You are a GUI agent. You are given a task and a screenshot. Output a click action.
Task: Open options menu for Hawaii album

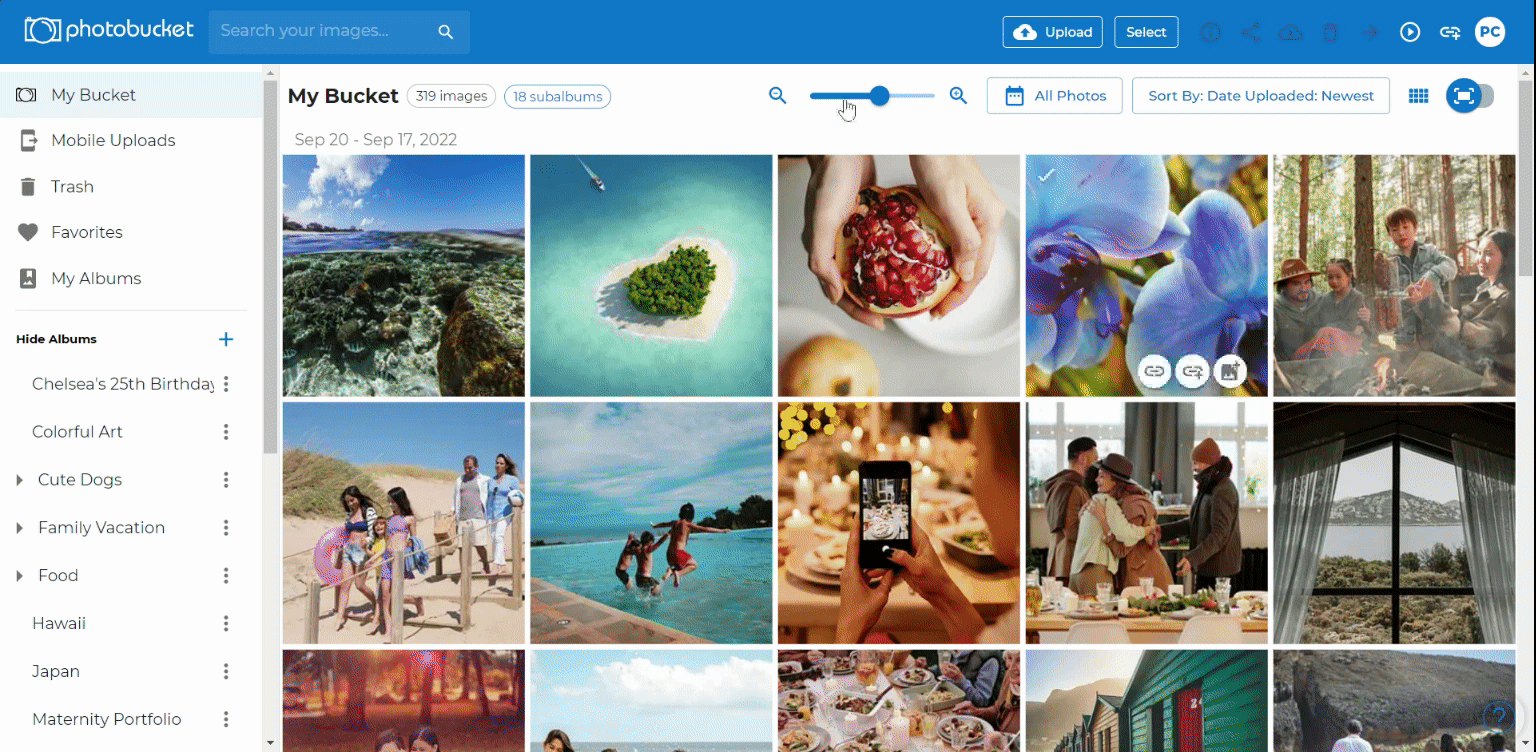(226, 624)
